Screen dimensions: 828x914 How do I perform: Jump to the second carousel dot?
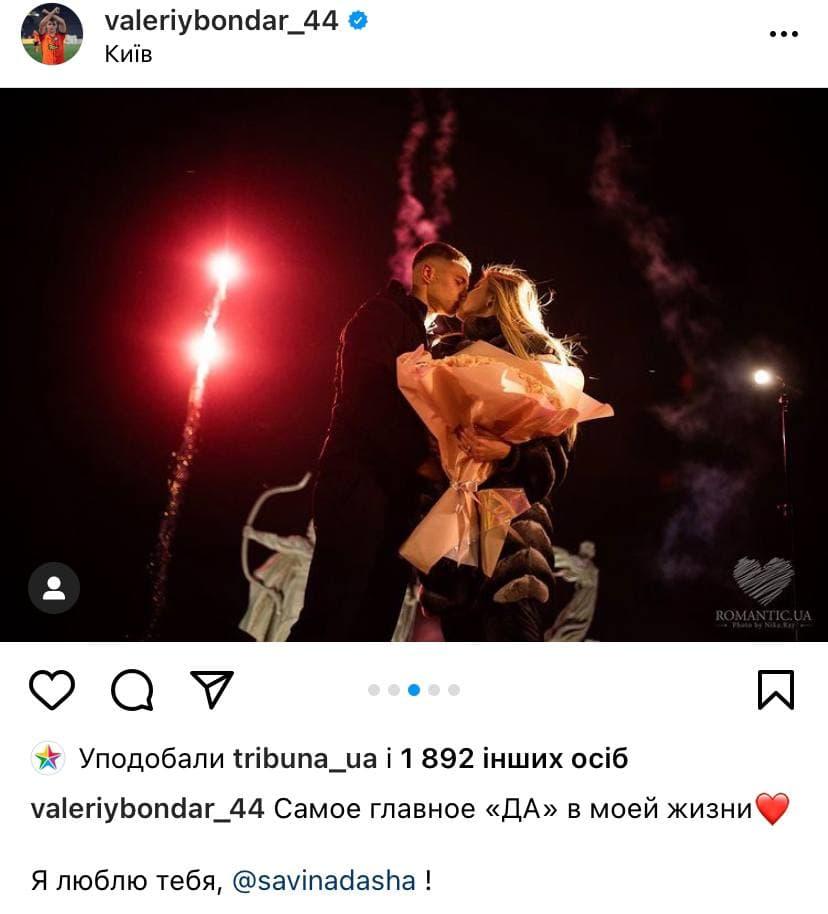pyautogui.click(x=394, y=690)
